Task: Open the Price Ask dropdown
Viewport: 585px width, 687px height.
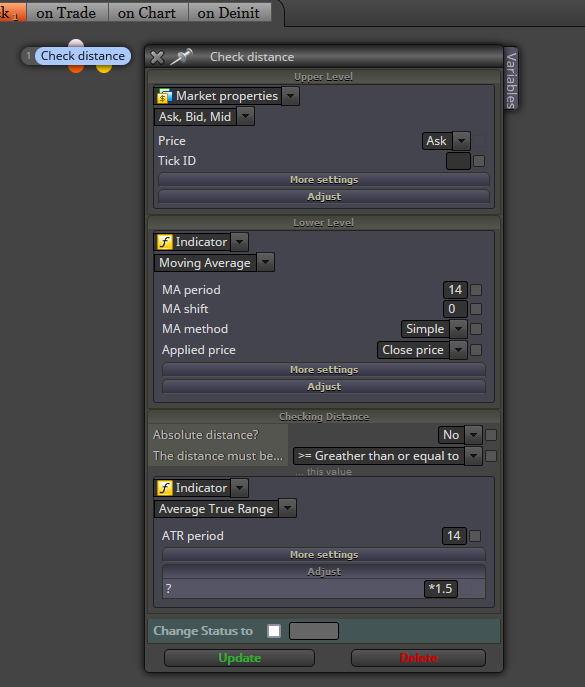Action: click(x=461, y=141)
